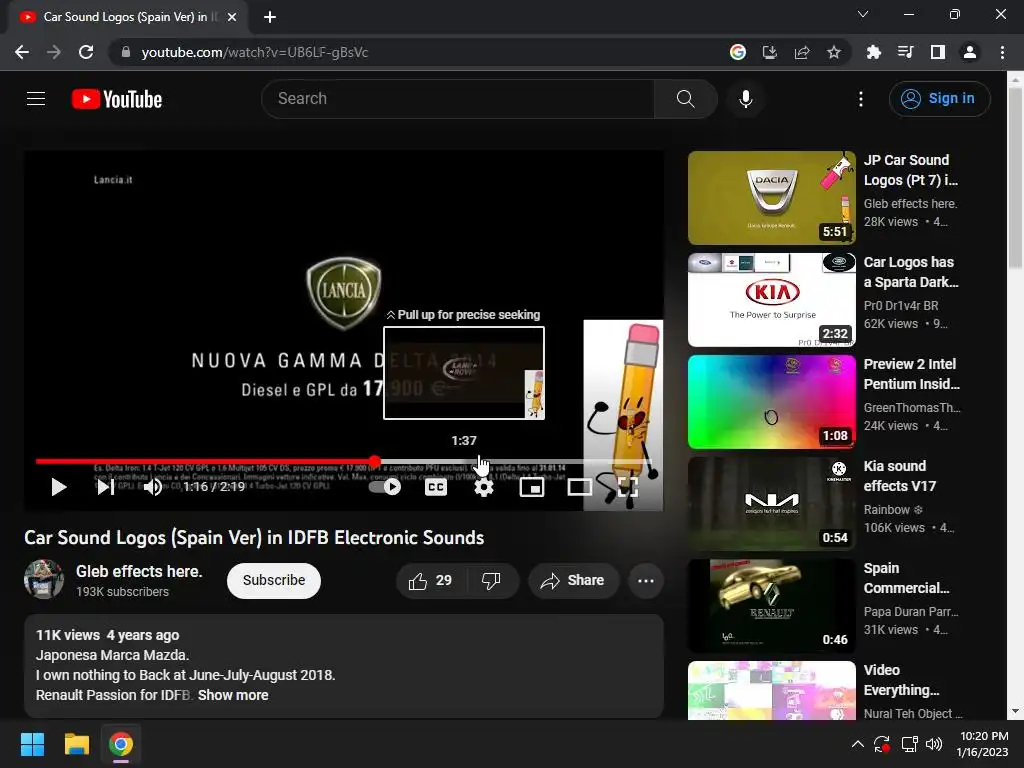Open JP Car Sound Logos Dacia thumbnail
Screen dimensions: 1024x768
coord(771,198)
